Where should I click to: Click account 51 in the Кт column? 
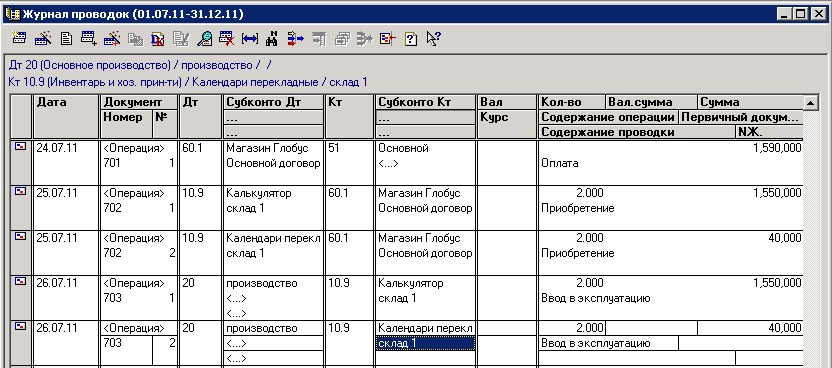click(349, 163)
